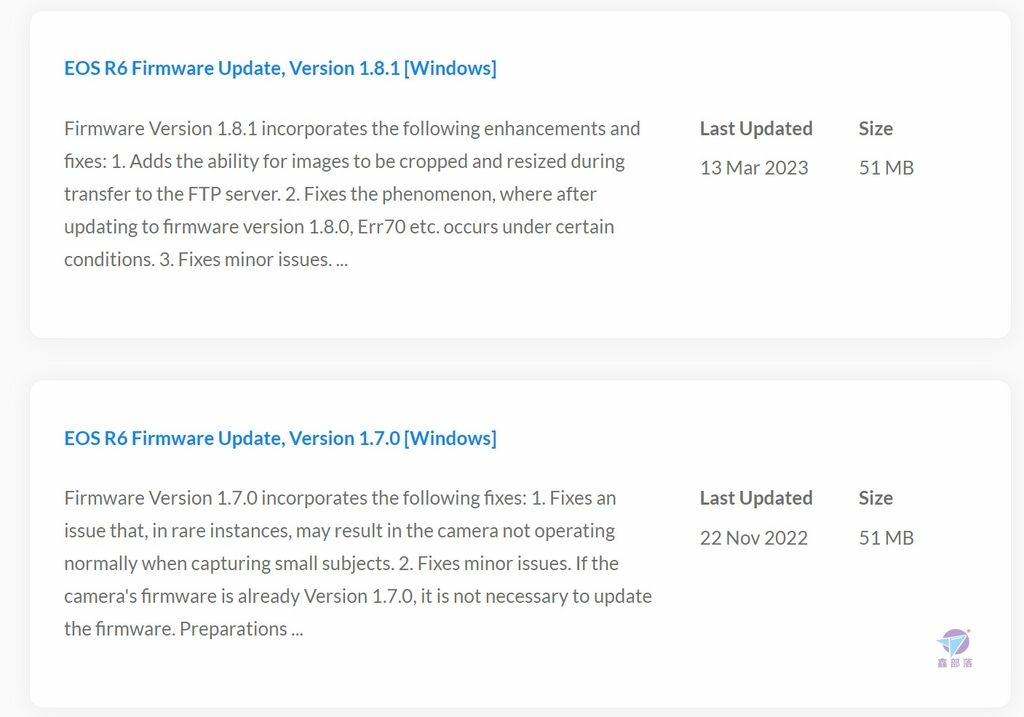1024x717 pixels.
Task: Click '[Windows]' in the 1.8.1 title
Action: tap(451, 68)
